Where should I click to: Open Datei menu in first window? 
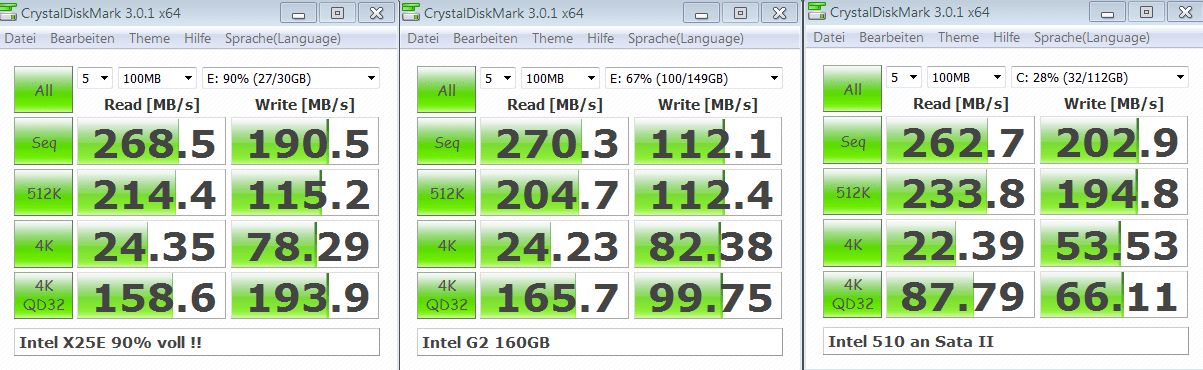coord(20,38)
